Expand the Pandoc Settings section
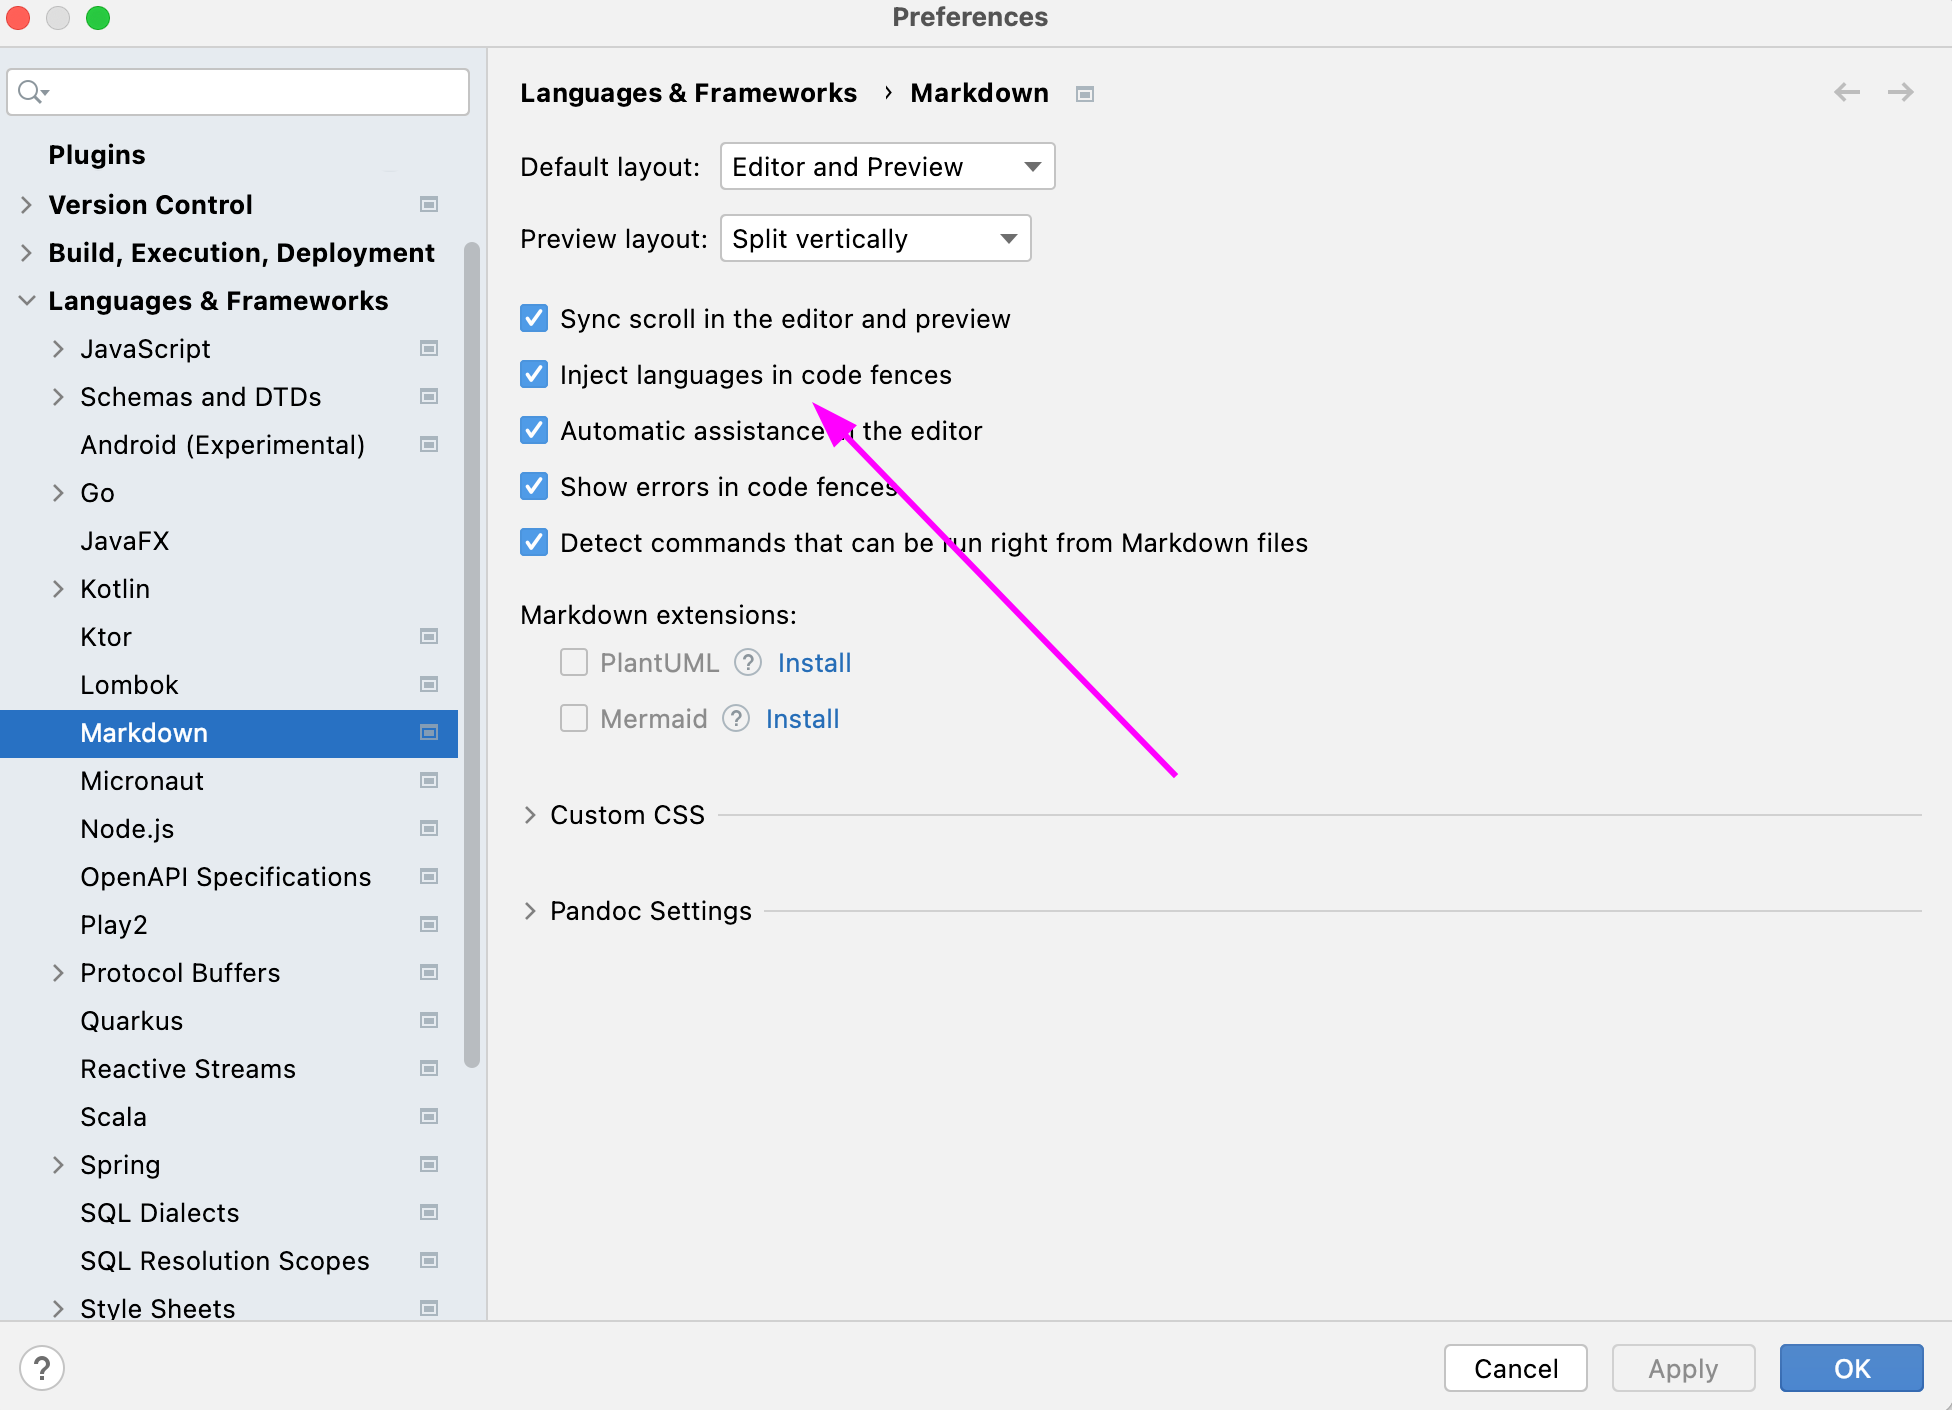The image size is (1952, 1410). tap(530, 911)
